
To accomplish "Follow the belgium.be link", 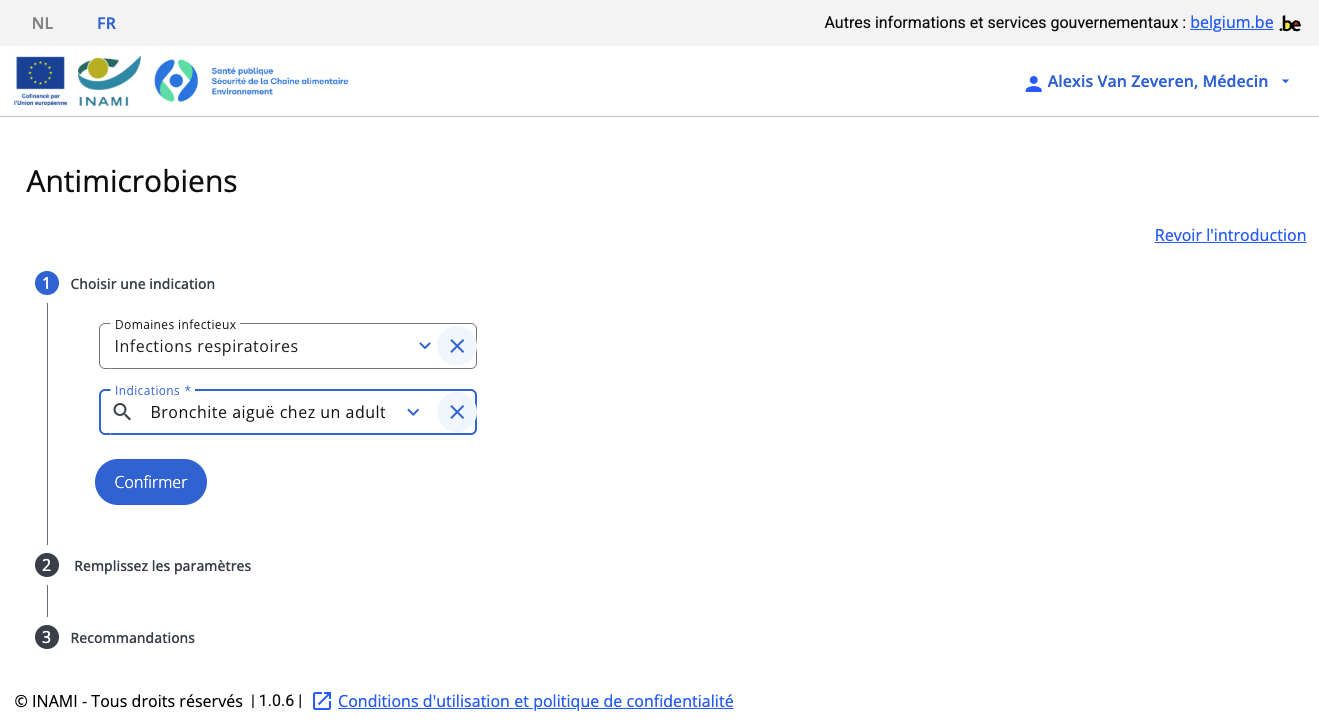I will pyautogui.click(x=1231, y=22).
